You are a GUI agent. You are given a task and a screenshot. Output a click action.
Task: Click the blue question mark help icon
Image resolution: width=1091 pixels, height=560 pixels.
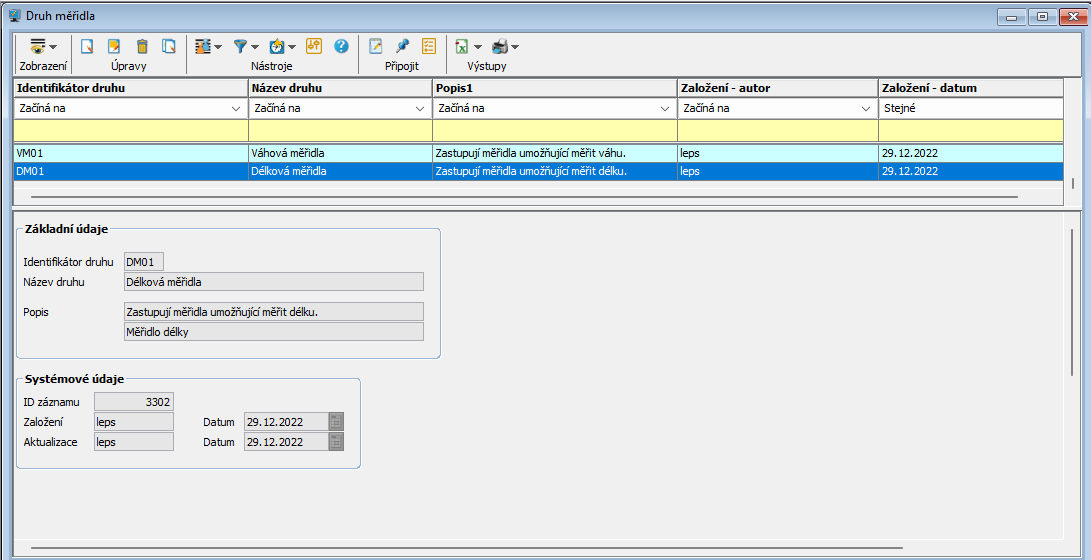click(x=341, y=46)
